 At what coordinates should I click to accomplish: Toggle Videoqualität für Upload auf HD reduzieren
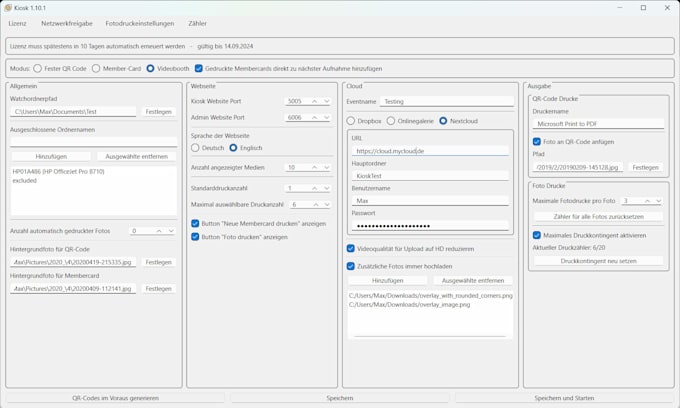351,249
